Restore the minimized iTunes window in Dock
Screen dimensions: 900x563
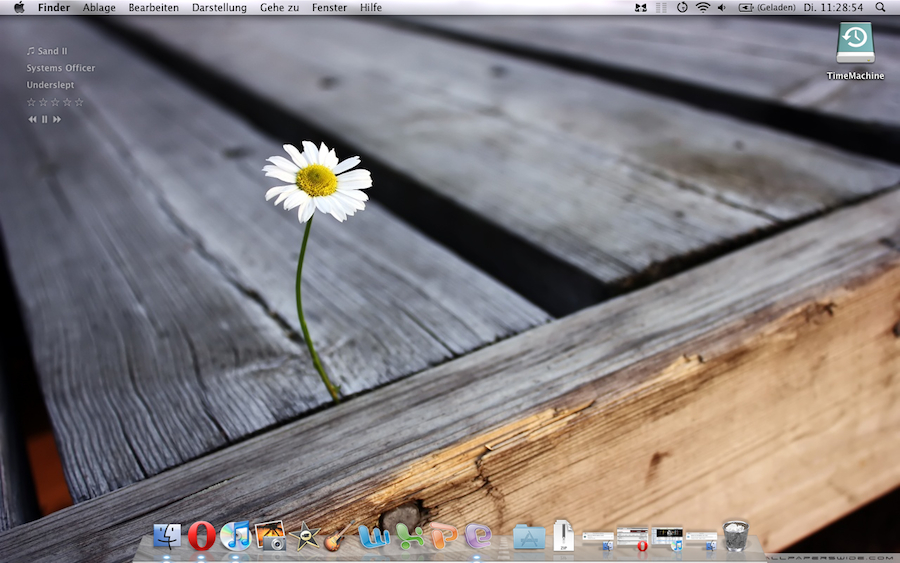[x=667, y=539]
